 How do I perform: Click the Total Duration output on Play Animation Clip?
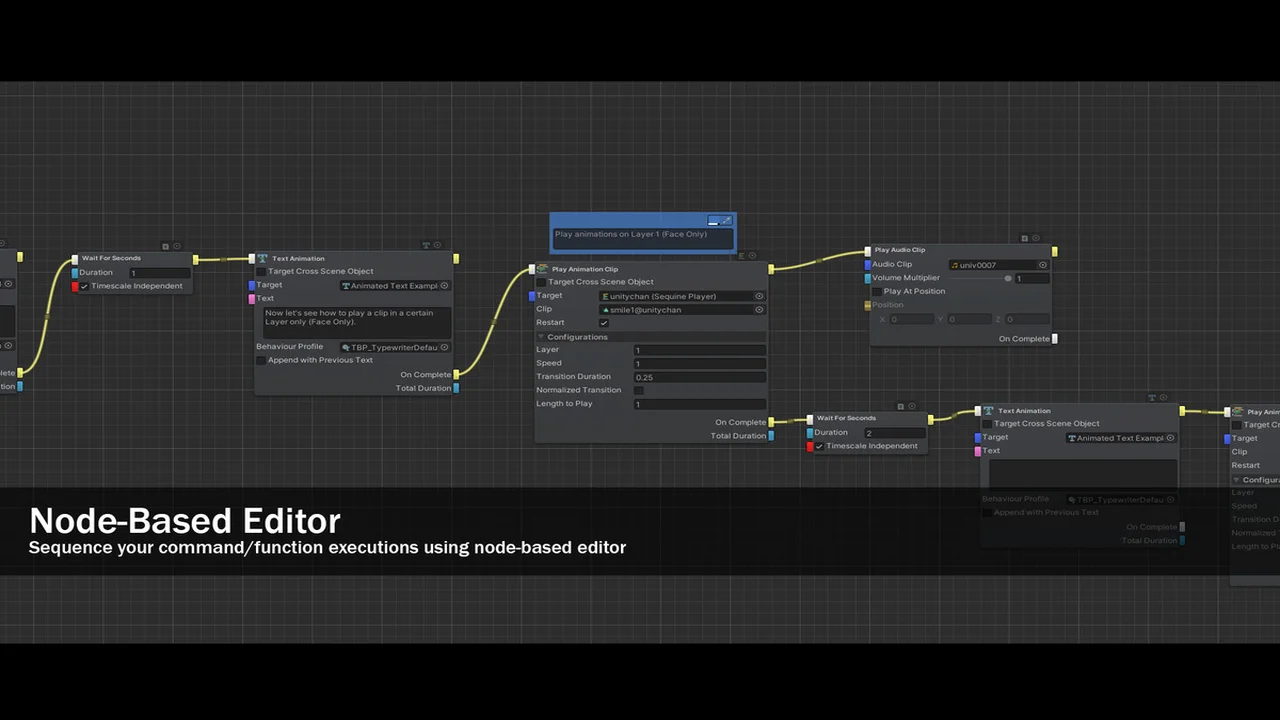(771, 436)
